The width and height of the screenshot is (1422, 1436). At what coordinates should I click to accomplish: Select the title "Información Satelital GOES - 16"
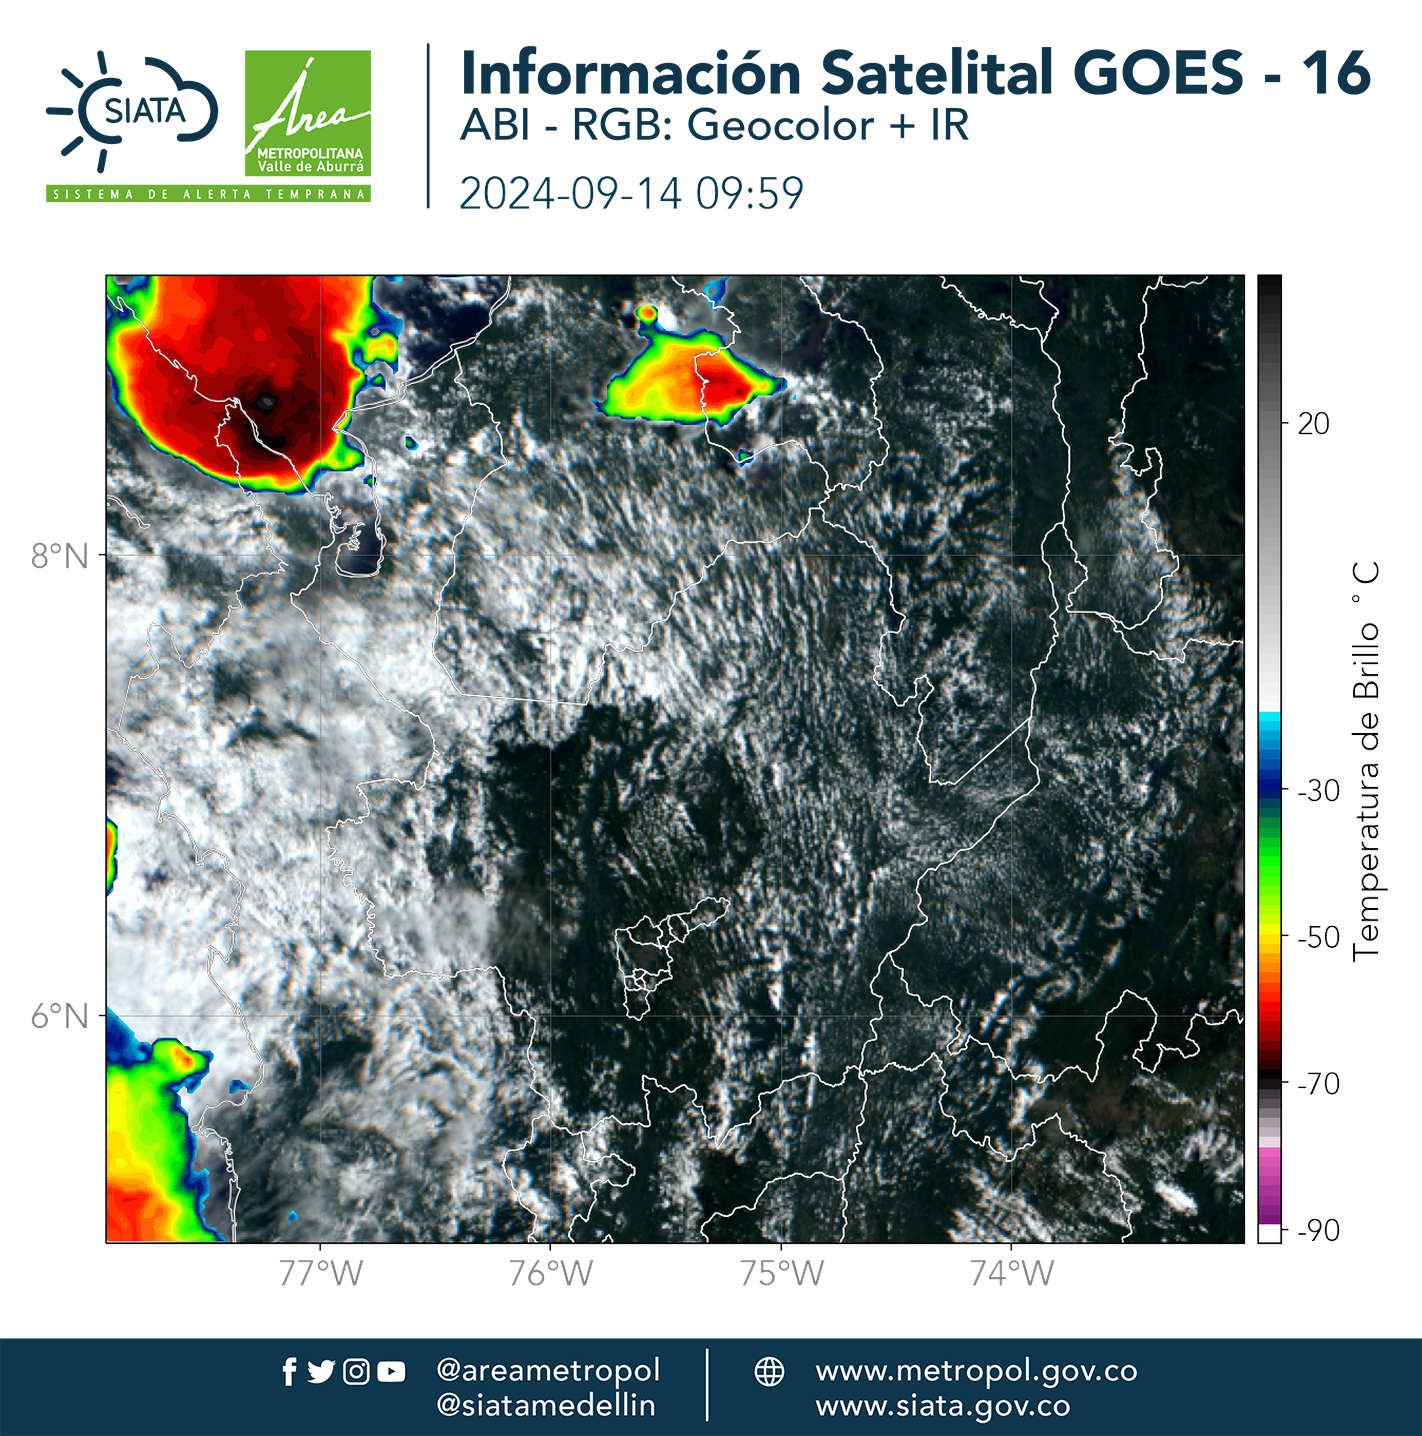click(x=915, y=72)
